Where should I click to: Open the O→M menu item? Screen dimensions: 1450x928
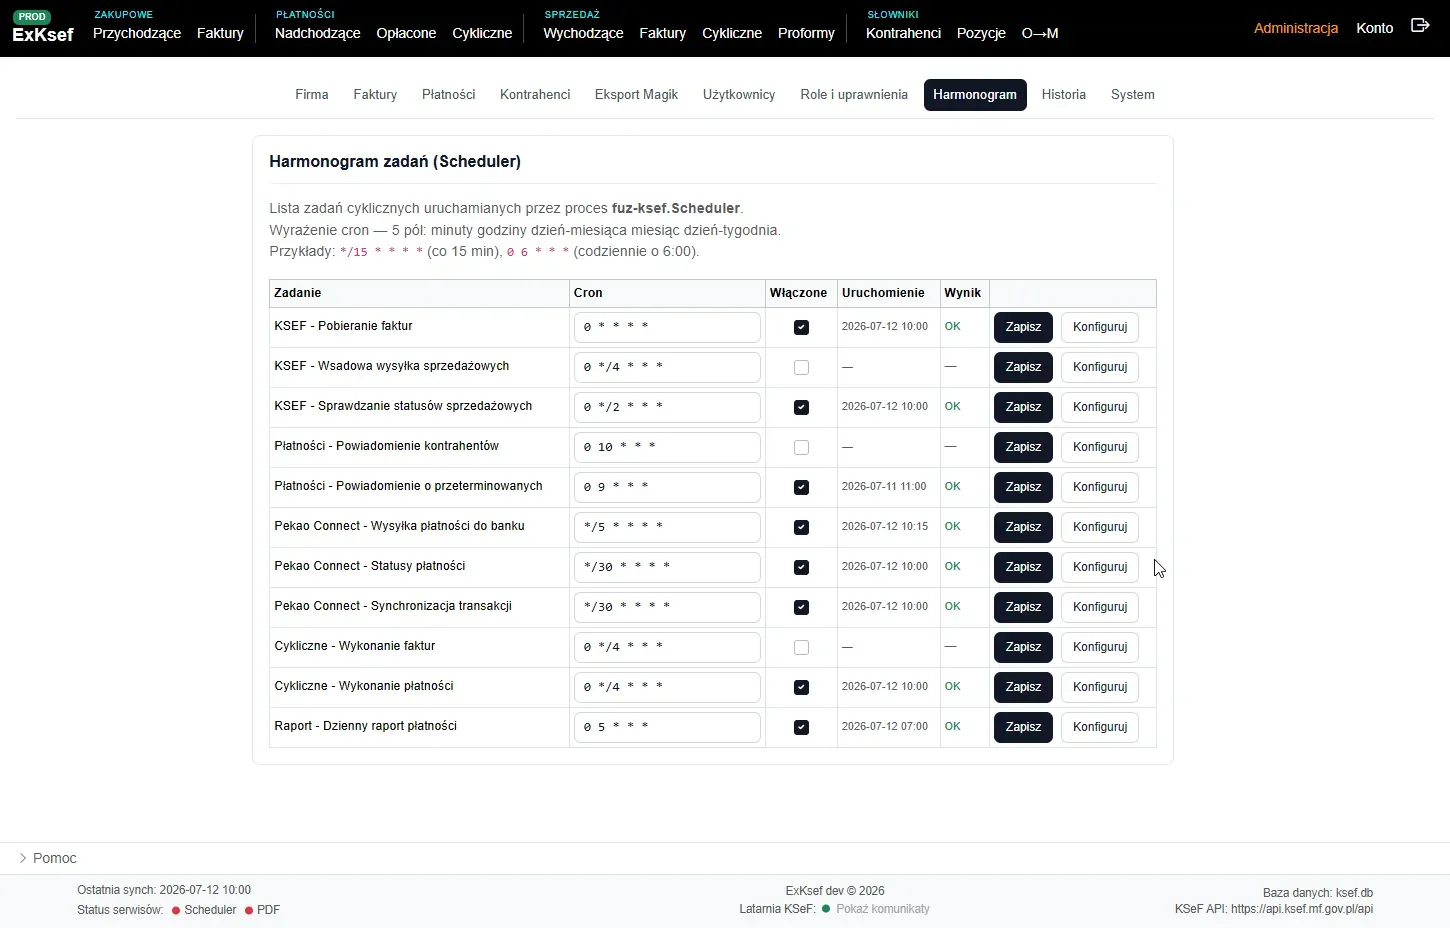point(1040,33)
